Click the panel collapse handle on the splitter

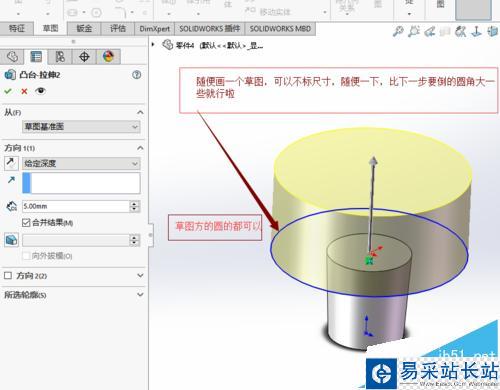point(150,235)
